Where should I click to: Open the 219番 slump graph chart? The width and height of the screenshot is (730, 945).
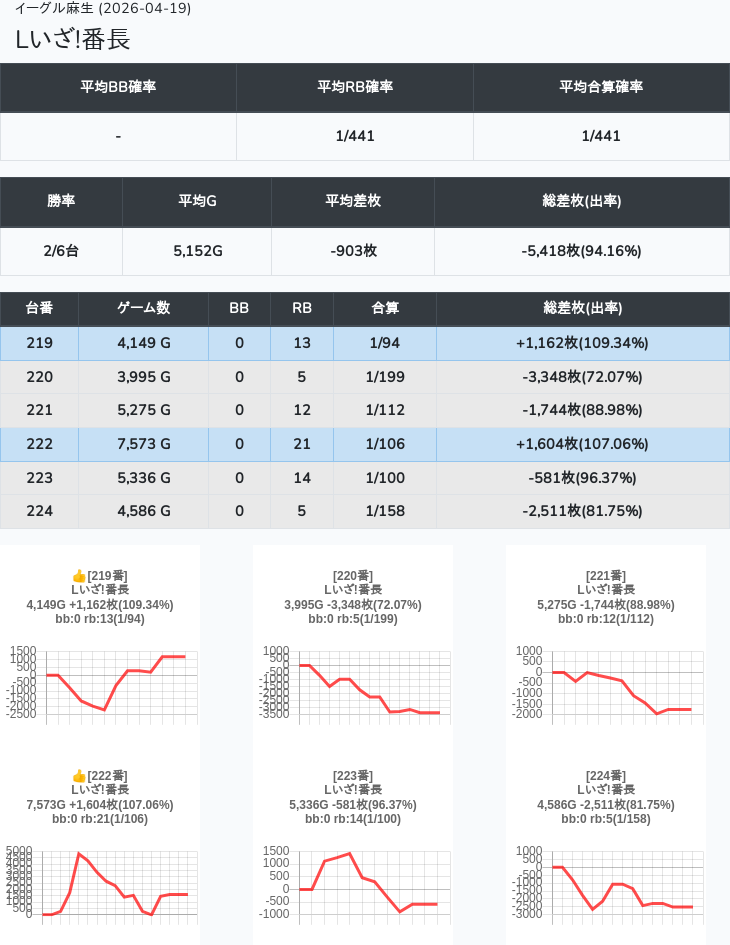(100, 682)
